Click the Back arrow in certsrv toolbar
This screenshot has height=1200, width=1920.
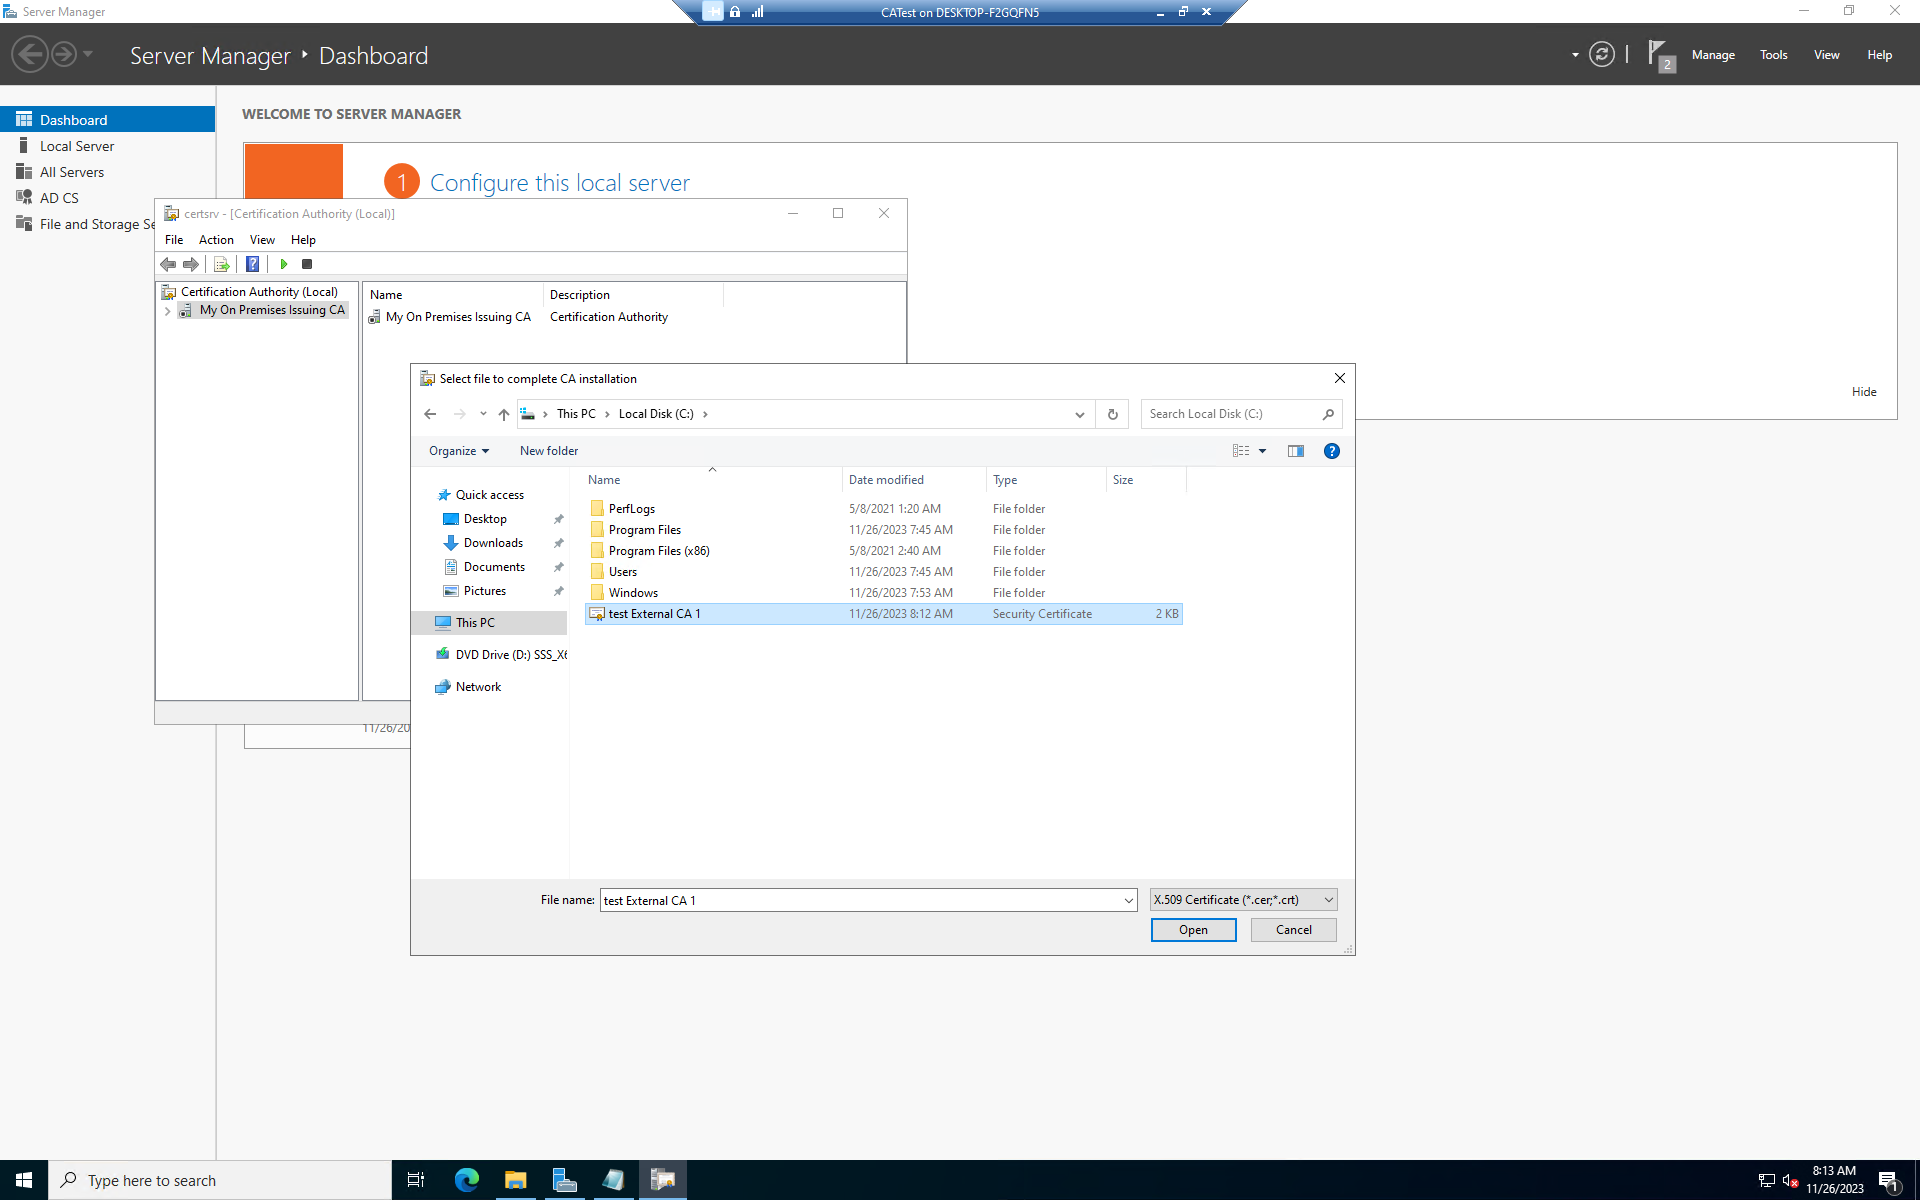pos(168,264)
